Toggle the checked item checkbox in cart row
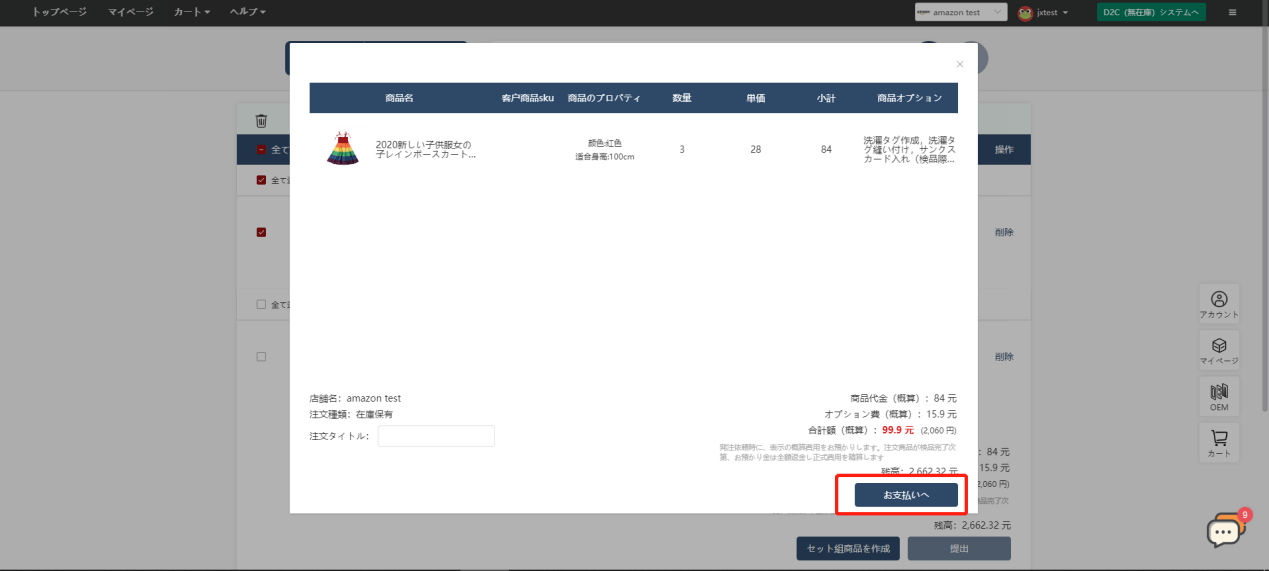 pyautogui.click(x=261, y=232)
